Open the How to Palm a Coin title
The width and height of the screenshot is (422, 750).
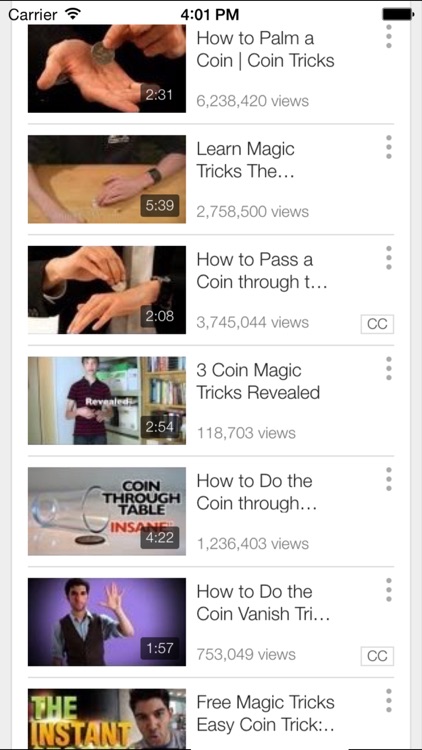point(266,49)
